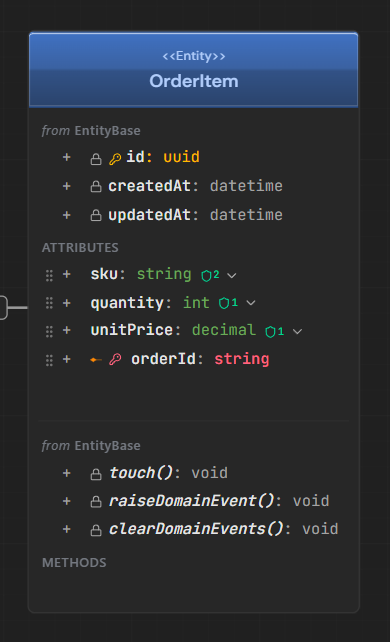Click the plus visibility marker before updatedAt

(x=67, y=215)
